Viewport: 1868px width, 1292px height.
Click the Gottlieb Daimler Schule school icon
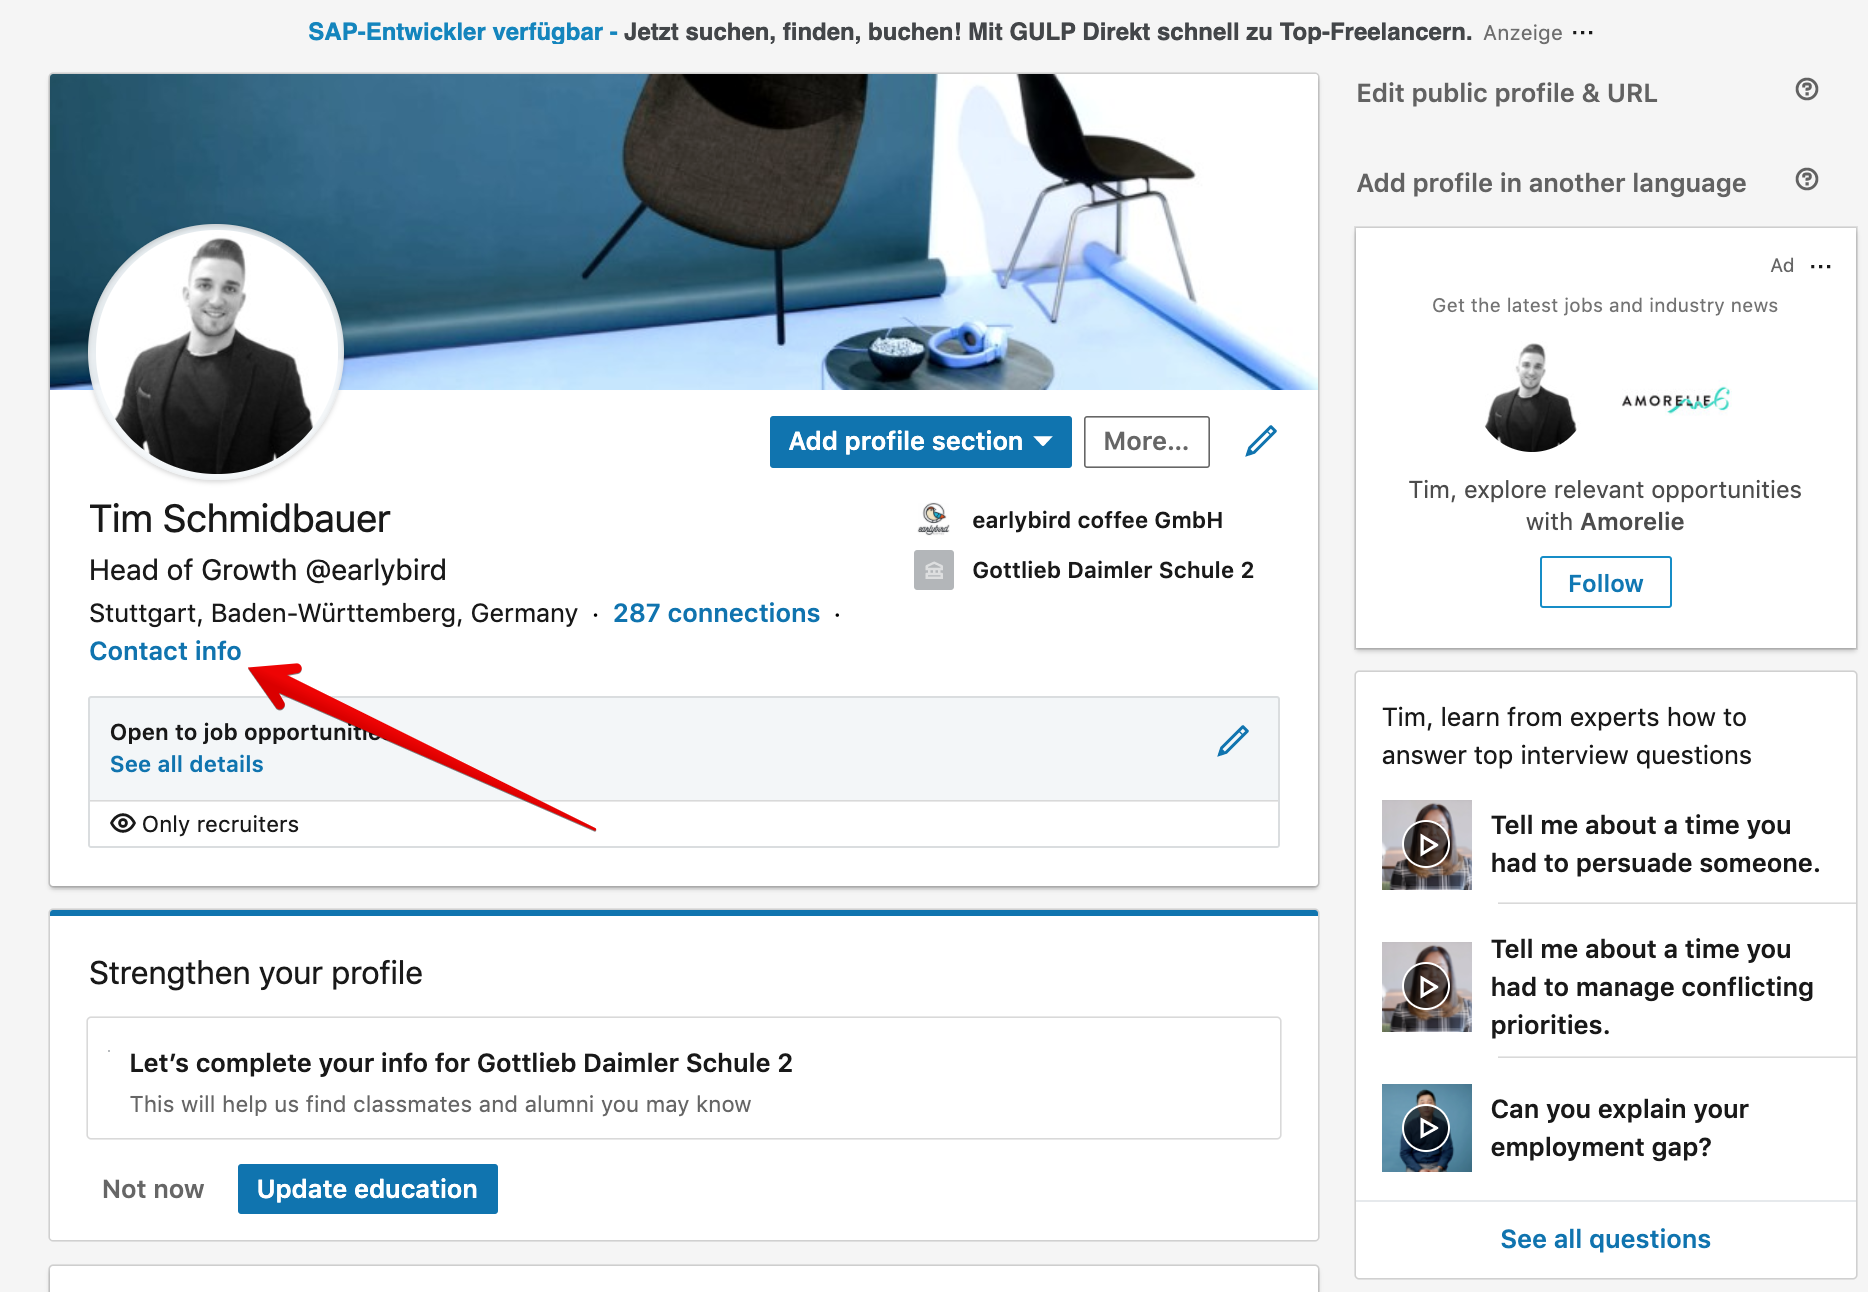coord(933,570)
